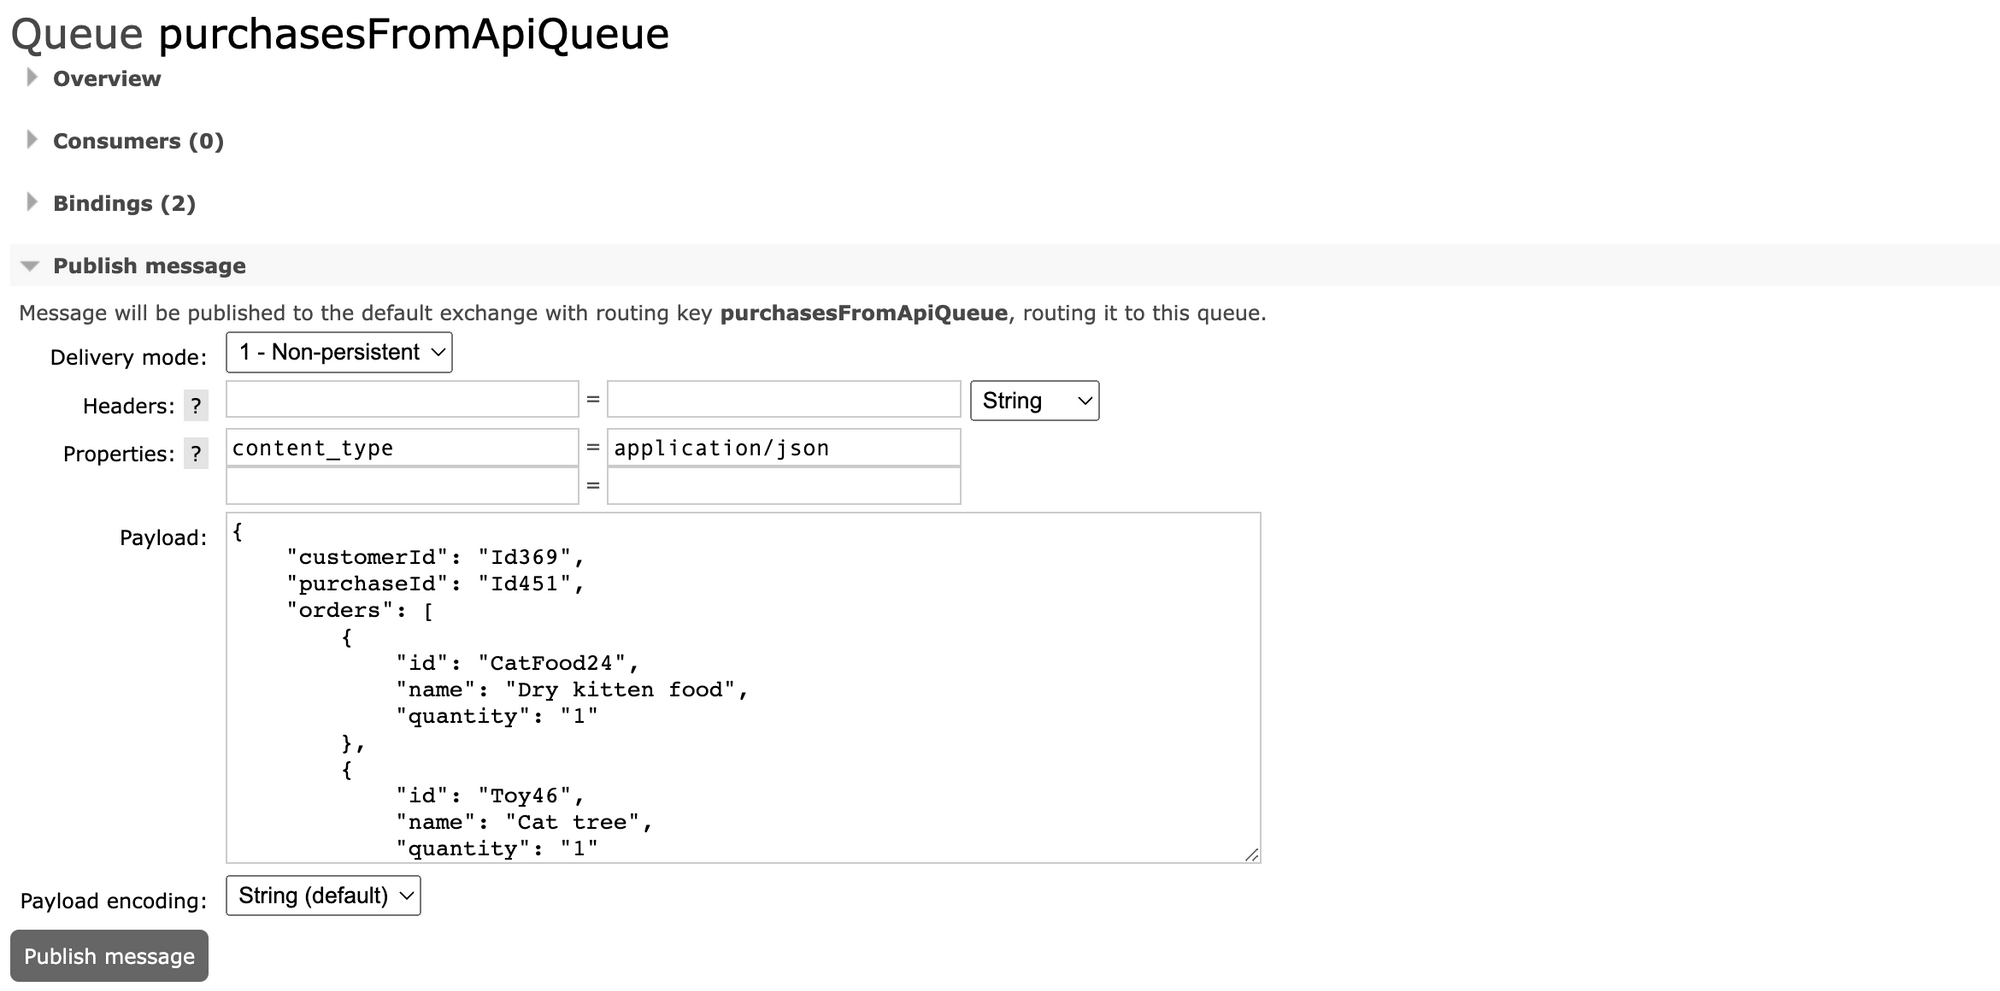2000x991 pixels.
Task: Click the Bindings section arrow icon
Action: [x=30, y=201]
